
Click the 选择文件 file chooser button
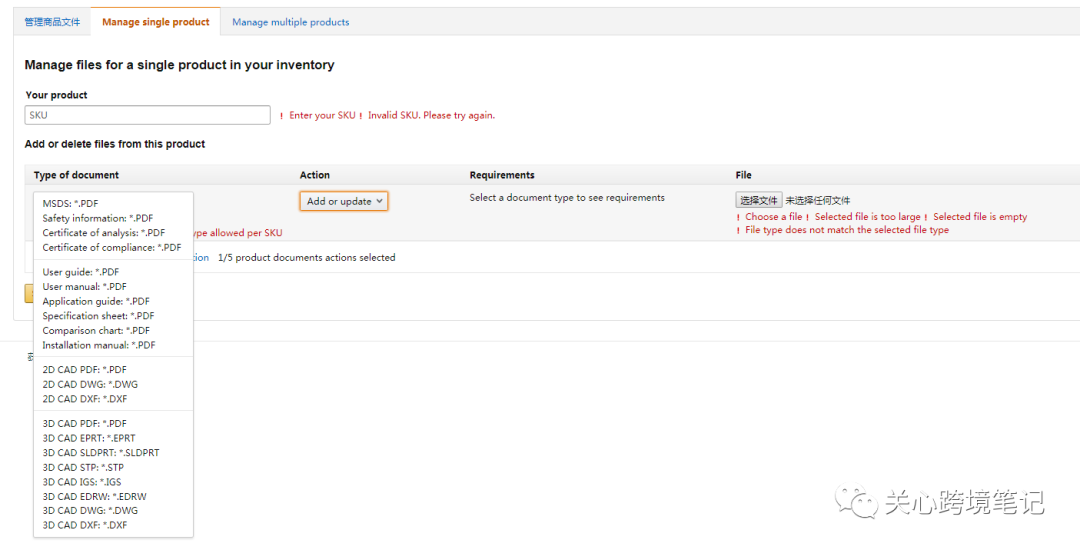(x=759, y=201)
